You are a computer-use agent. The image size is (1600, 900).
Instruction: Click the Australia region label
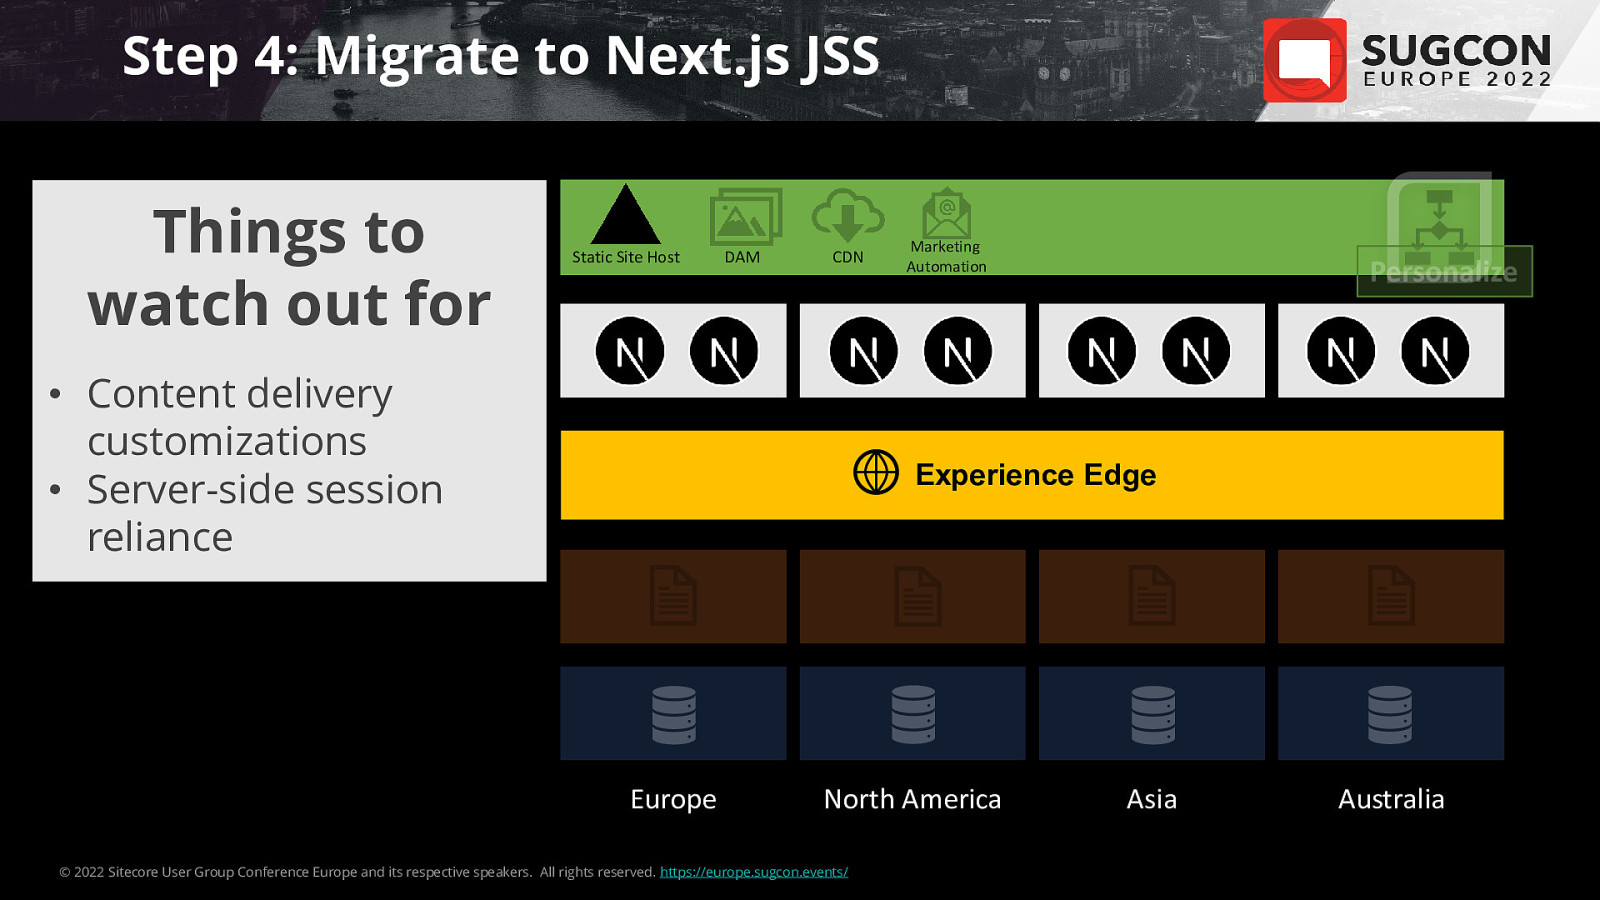pyautogui.click(x=1391, y=799)
